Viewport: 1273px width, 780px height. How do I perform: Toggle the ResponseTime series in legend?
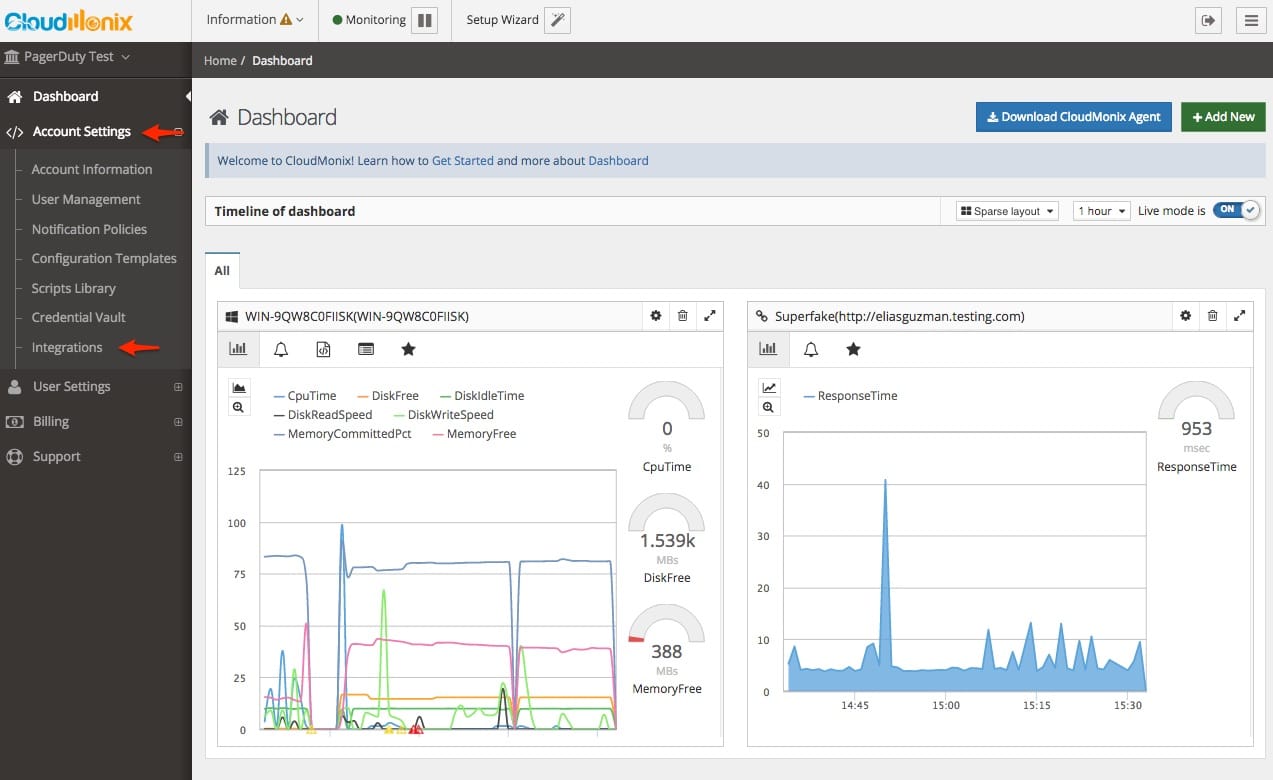(x=856, y=396)
